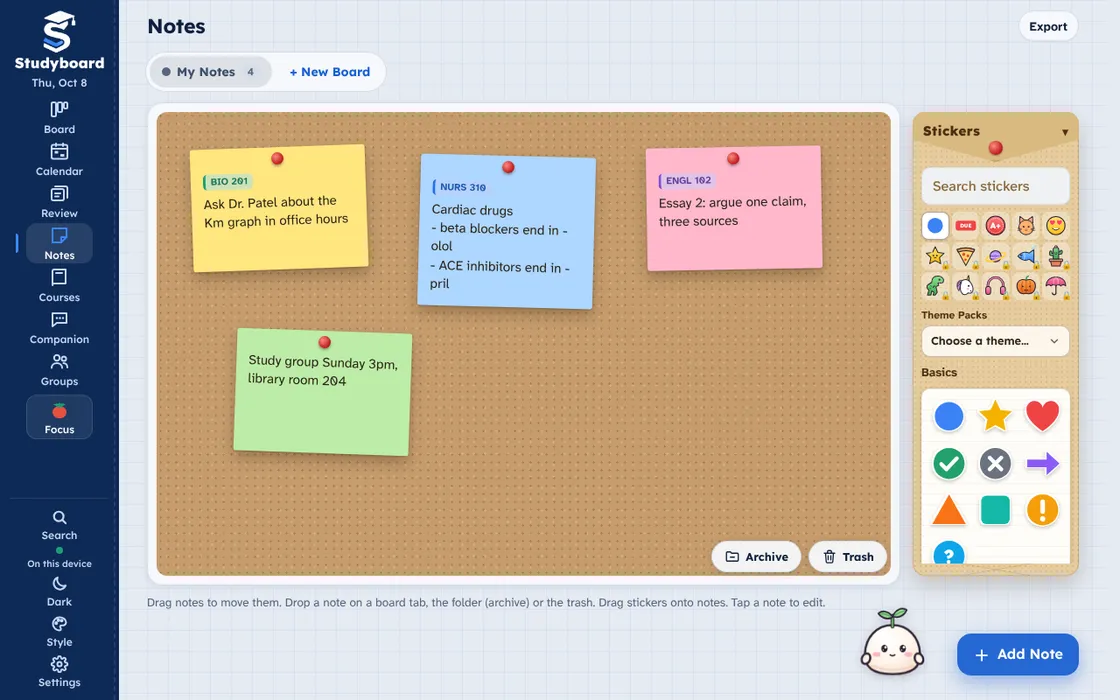Click the 'On this device' status indicator
This screenshot has height=700, width=1120.
point(59,558)
